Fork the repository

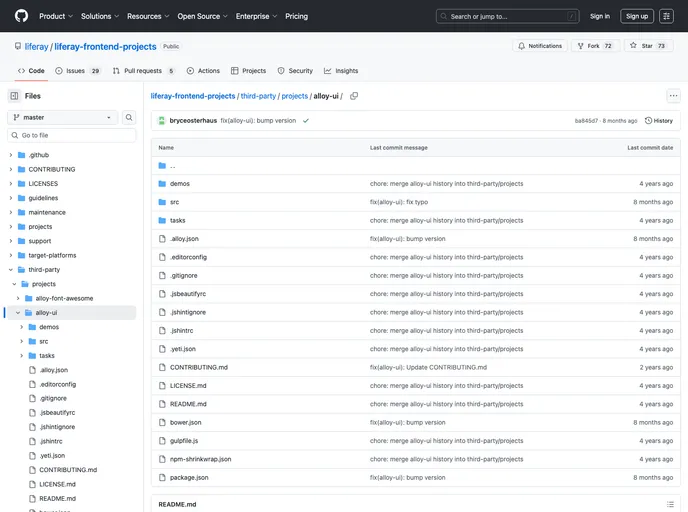coord(595,46)
